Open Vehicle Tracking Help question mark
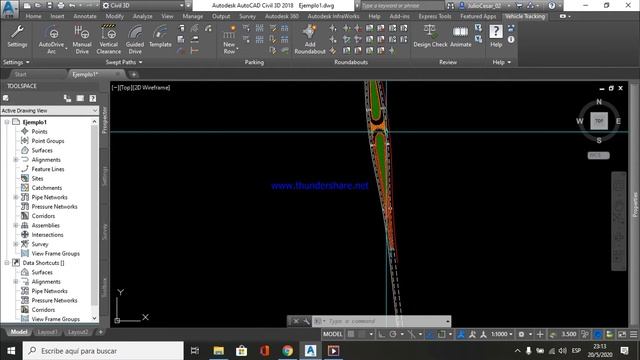The image size is (640, 360). [496, 36]
